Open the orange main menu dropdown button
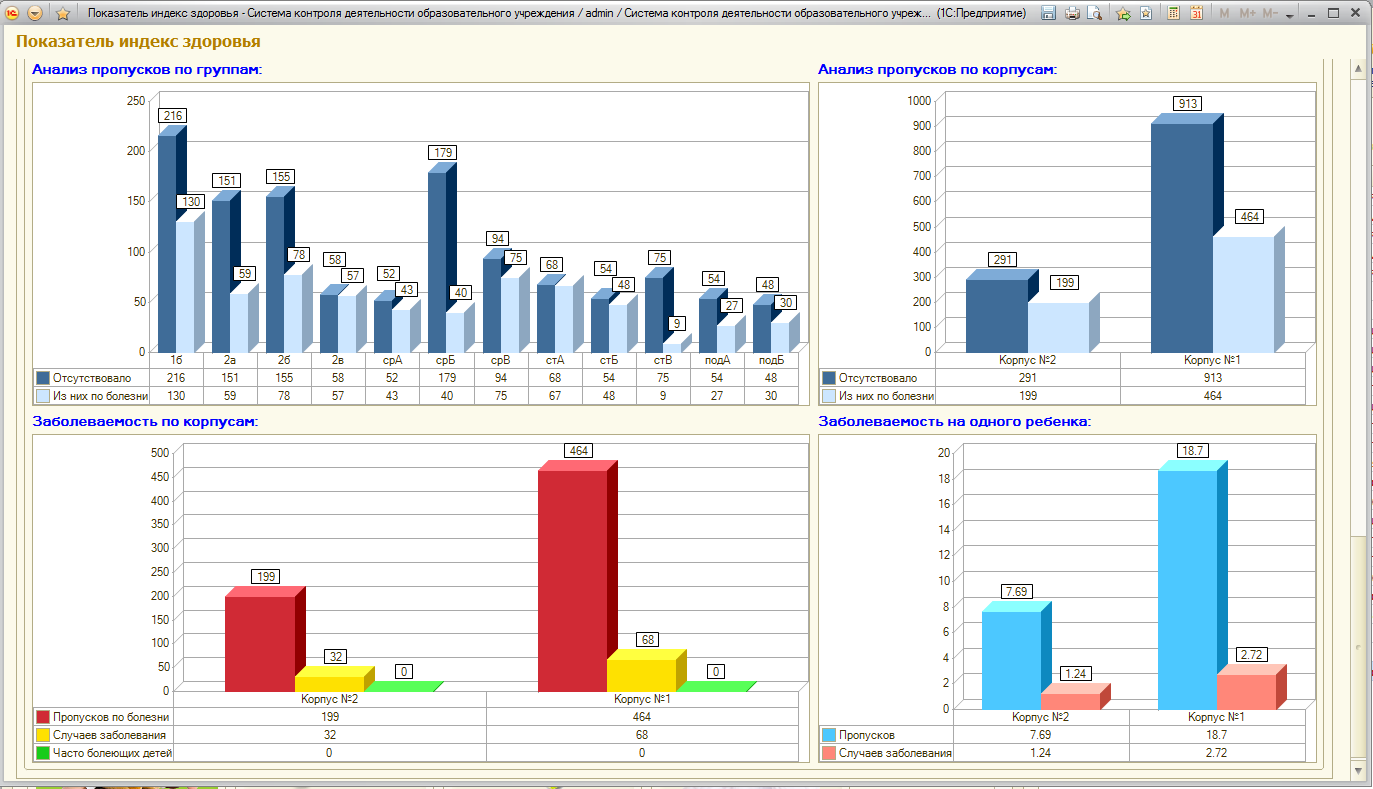 tap(35, 14)
